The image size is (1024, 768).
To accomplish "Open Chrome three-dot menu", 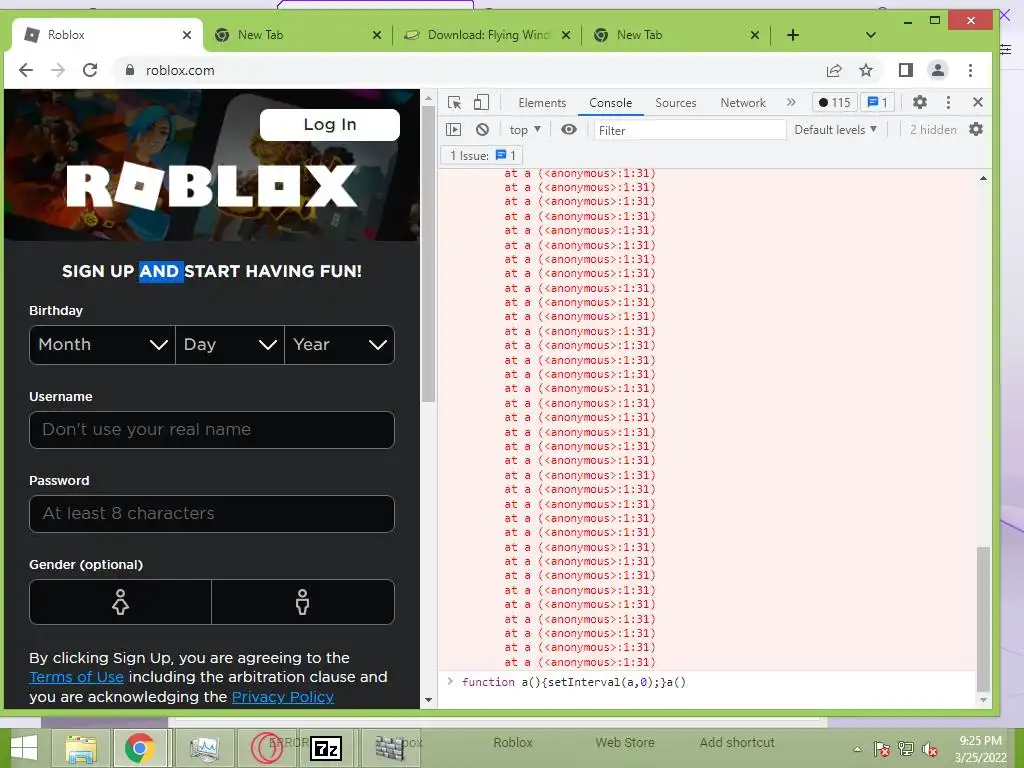I will pyautogui.click(x=970, y=70).
